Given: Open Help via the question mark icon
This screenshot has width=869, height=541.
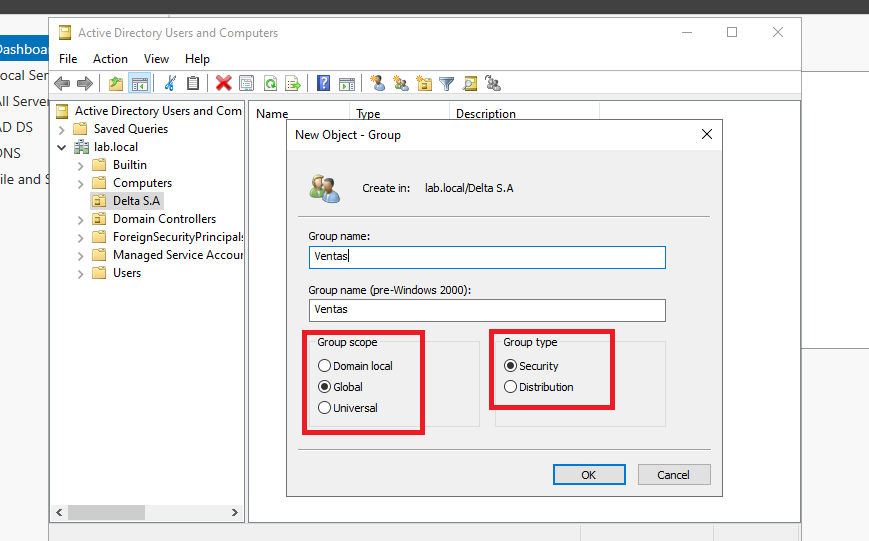Looking at the screenshot, I should point(324,84).
